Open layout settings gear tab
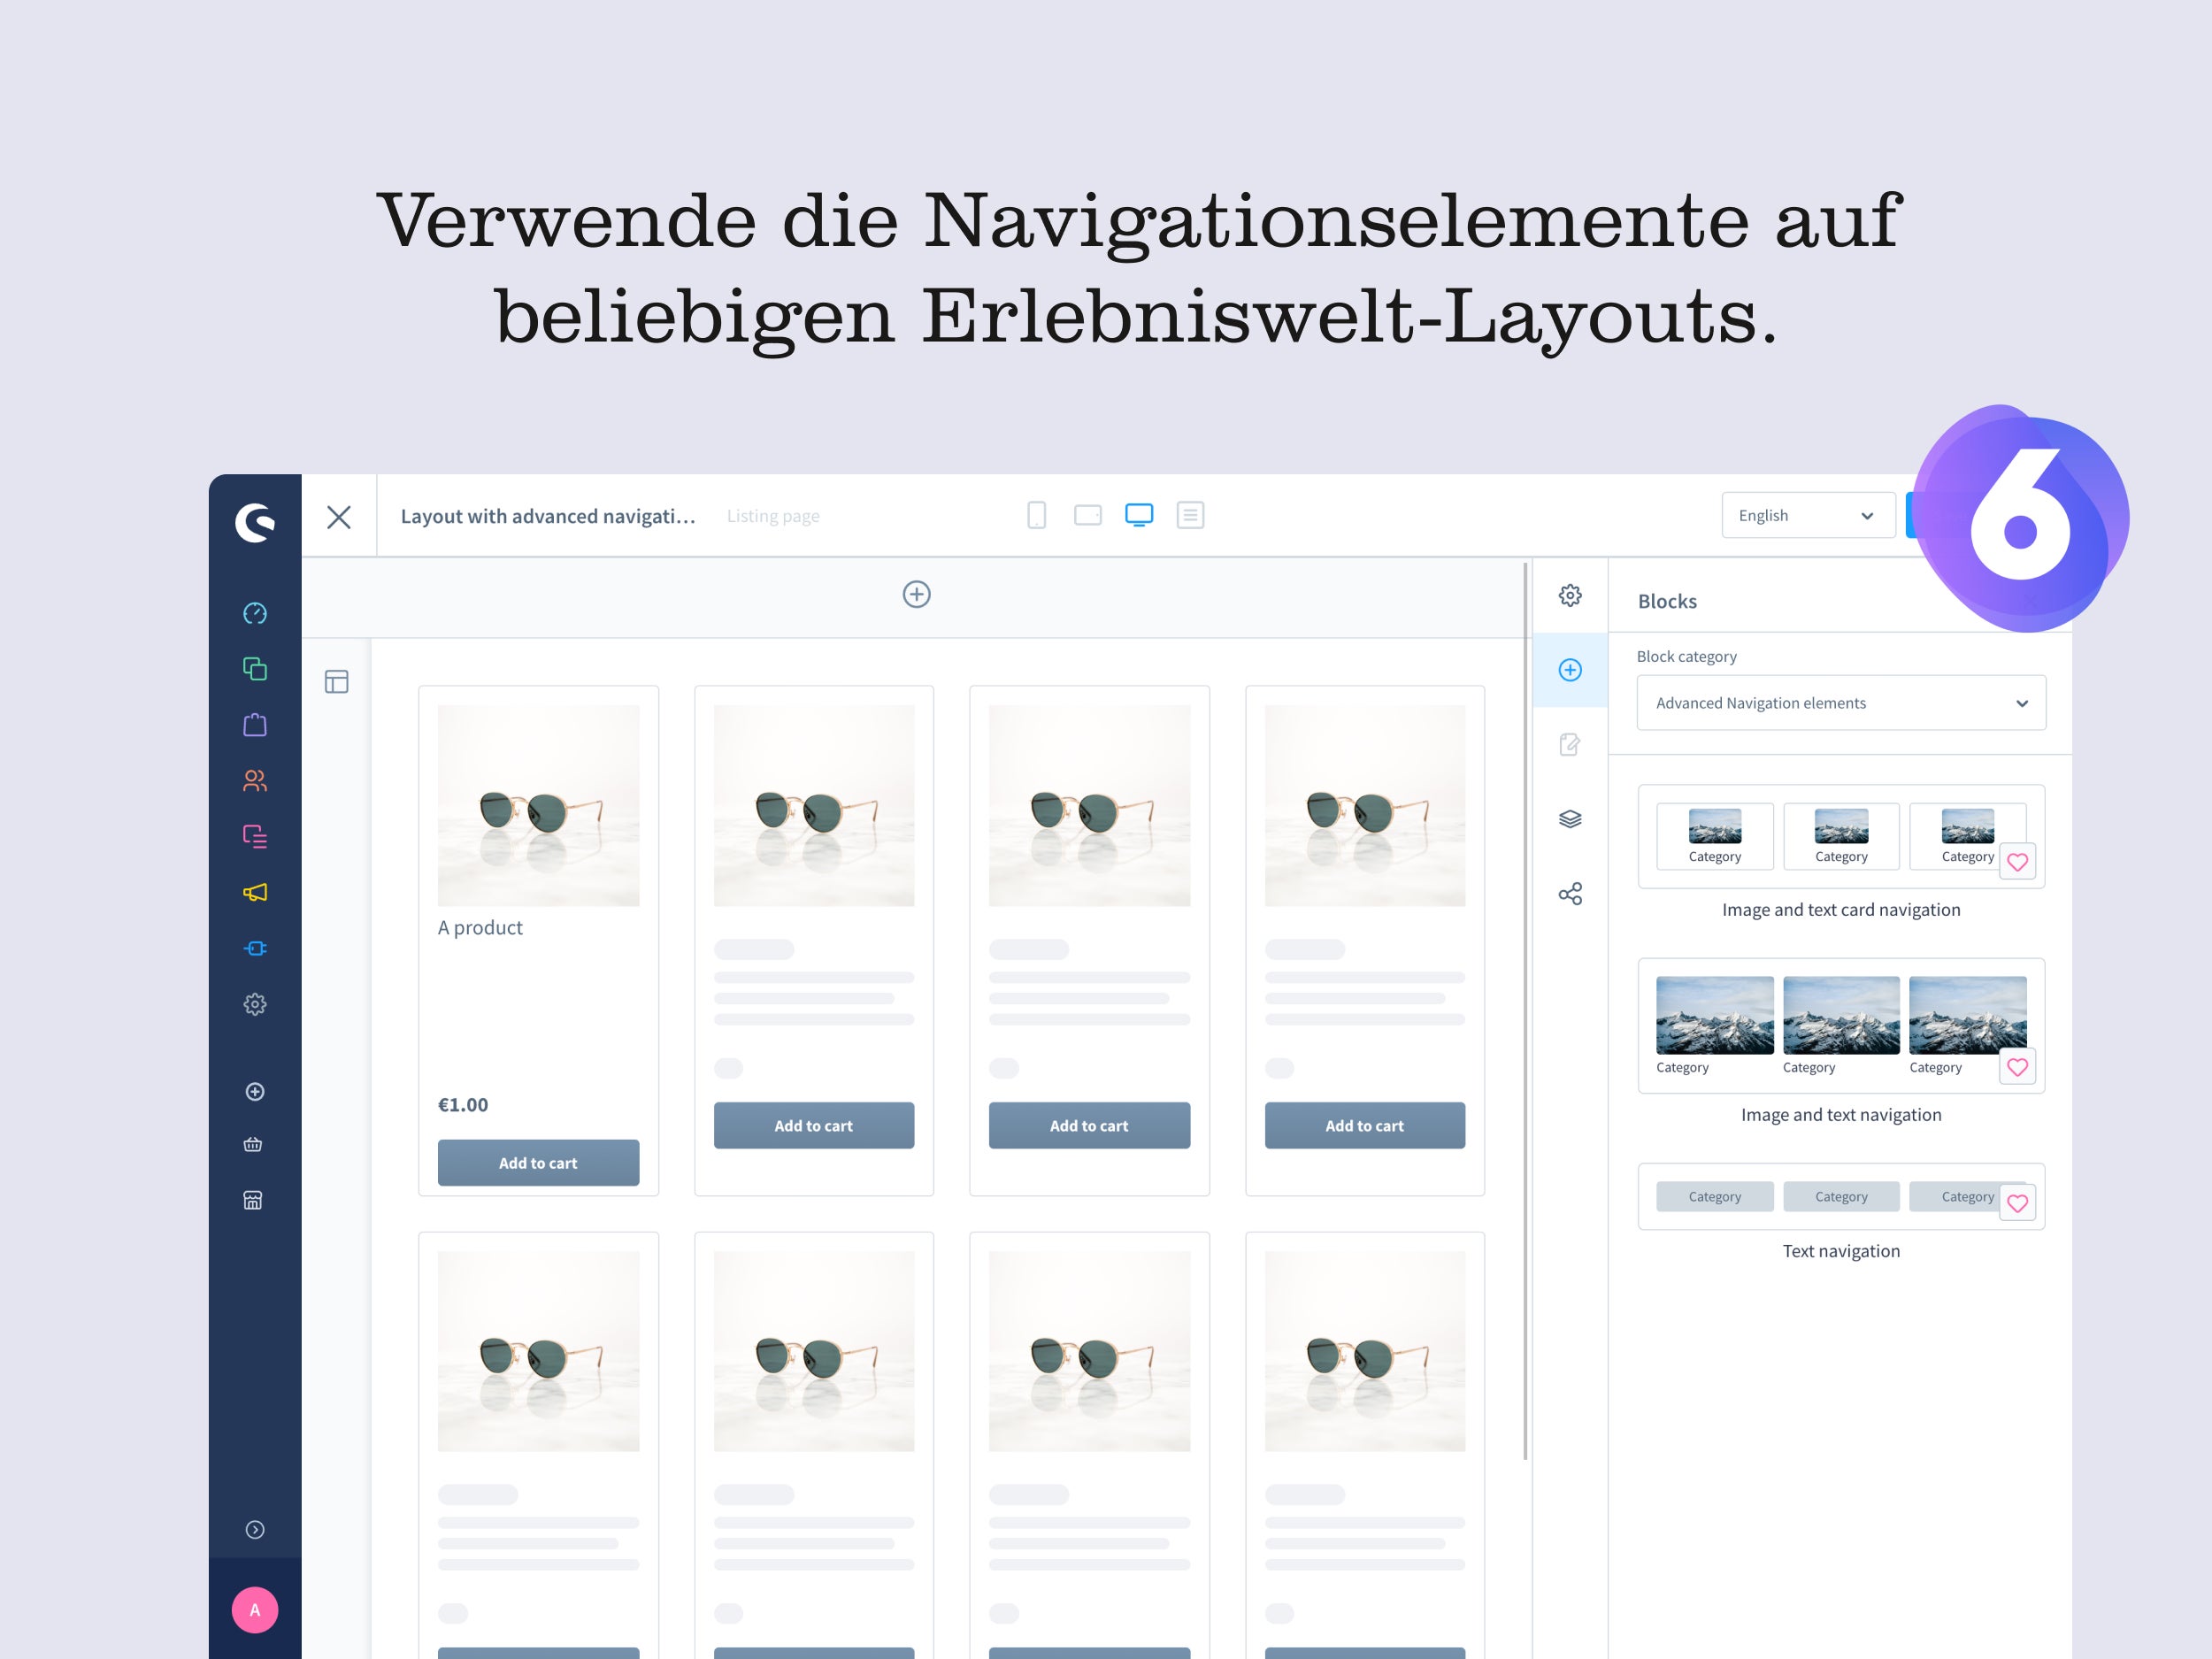The image size is (2212, 1659). click(1570, 595)
